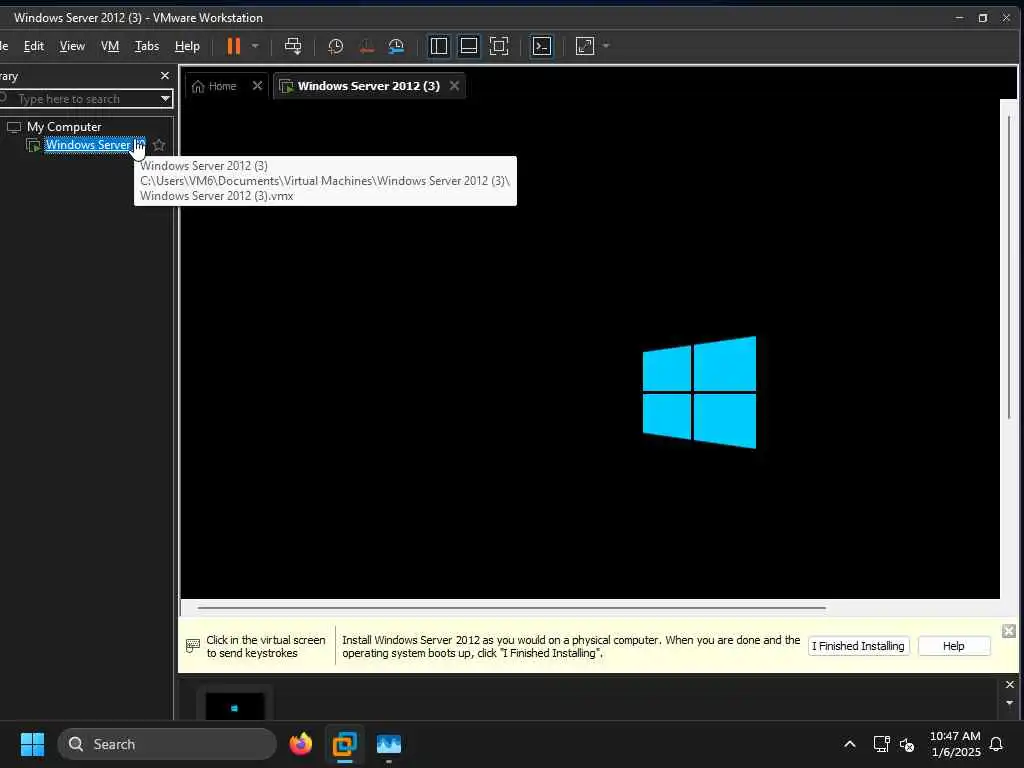
Task: Restore the VMware Workstation window
Action: coord(983,18)
